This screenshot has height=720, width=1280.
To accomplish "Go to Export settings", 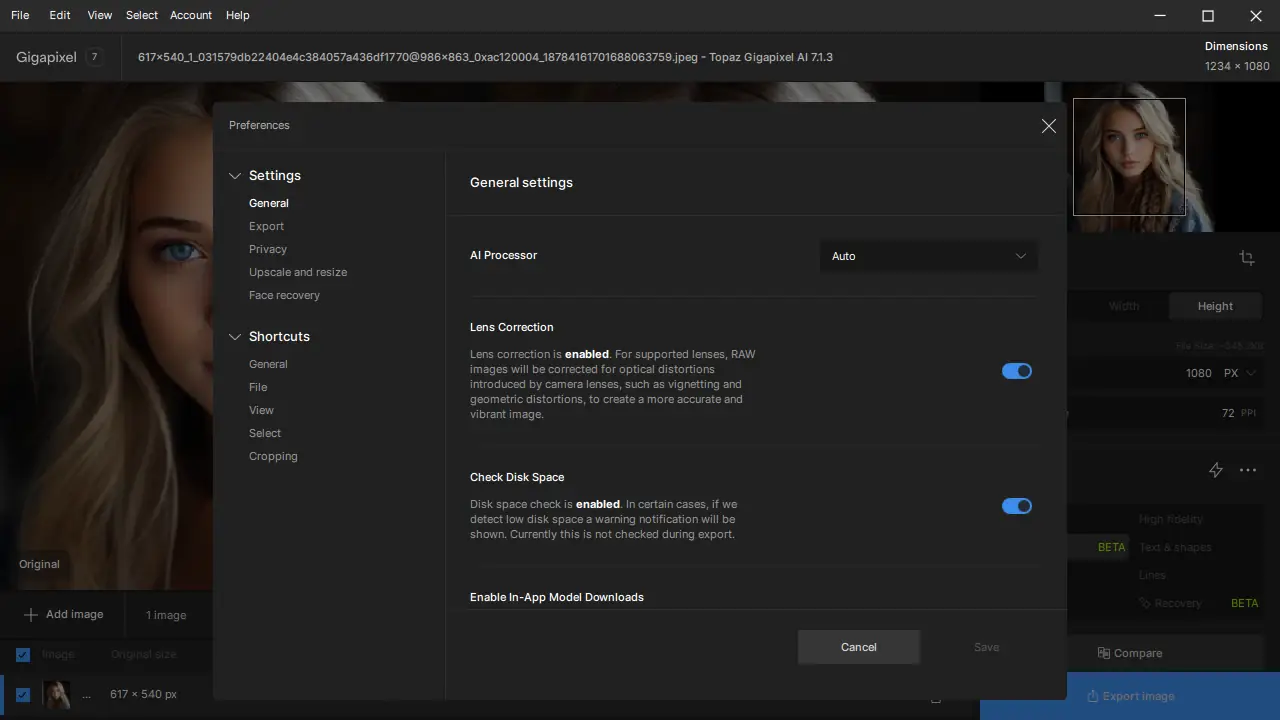I will pos(266,226).
